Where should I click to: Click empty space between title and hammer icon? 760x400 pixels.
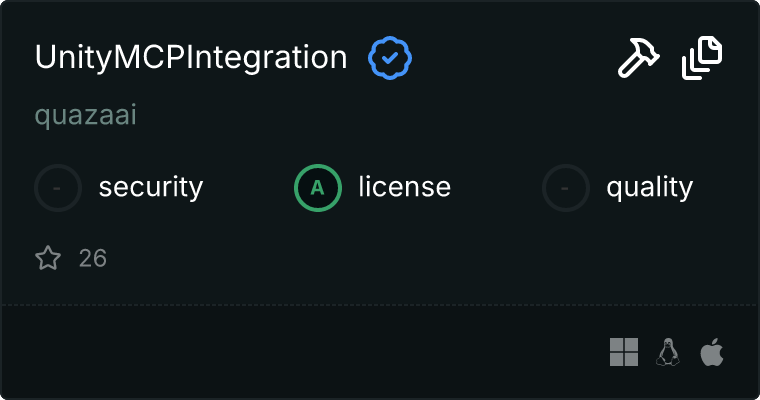point(510,58)
